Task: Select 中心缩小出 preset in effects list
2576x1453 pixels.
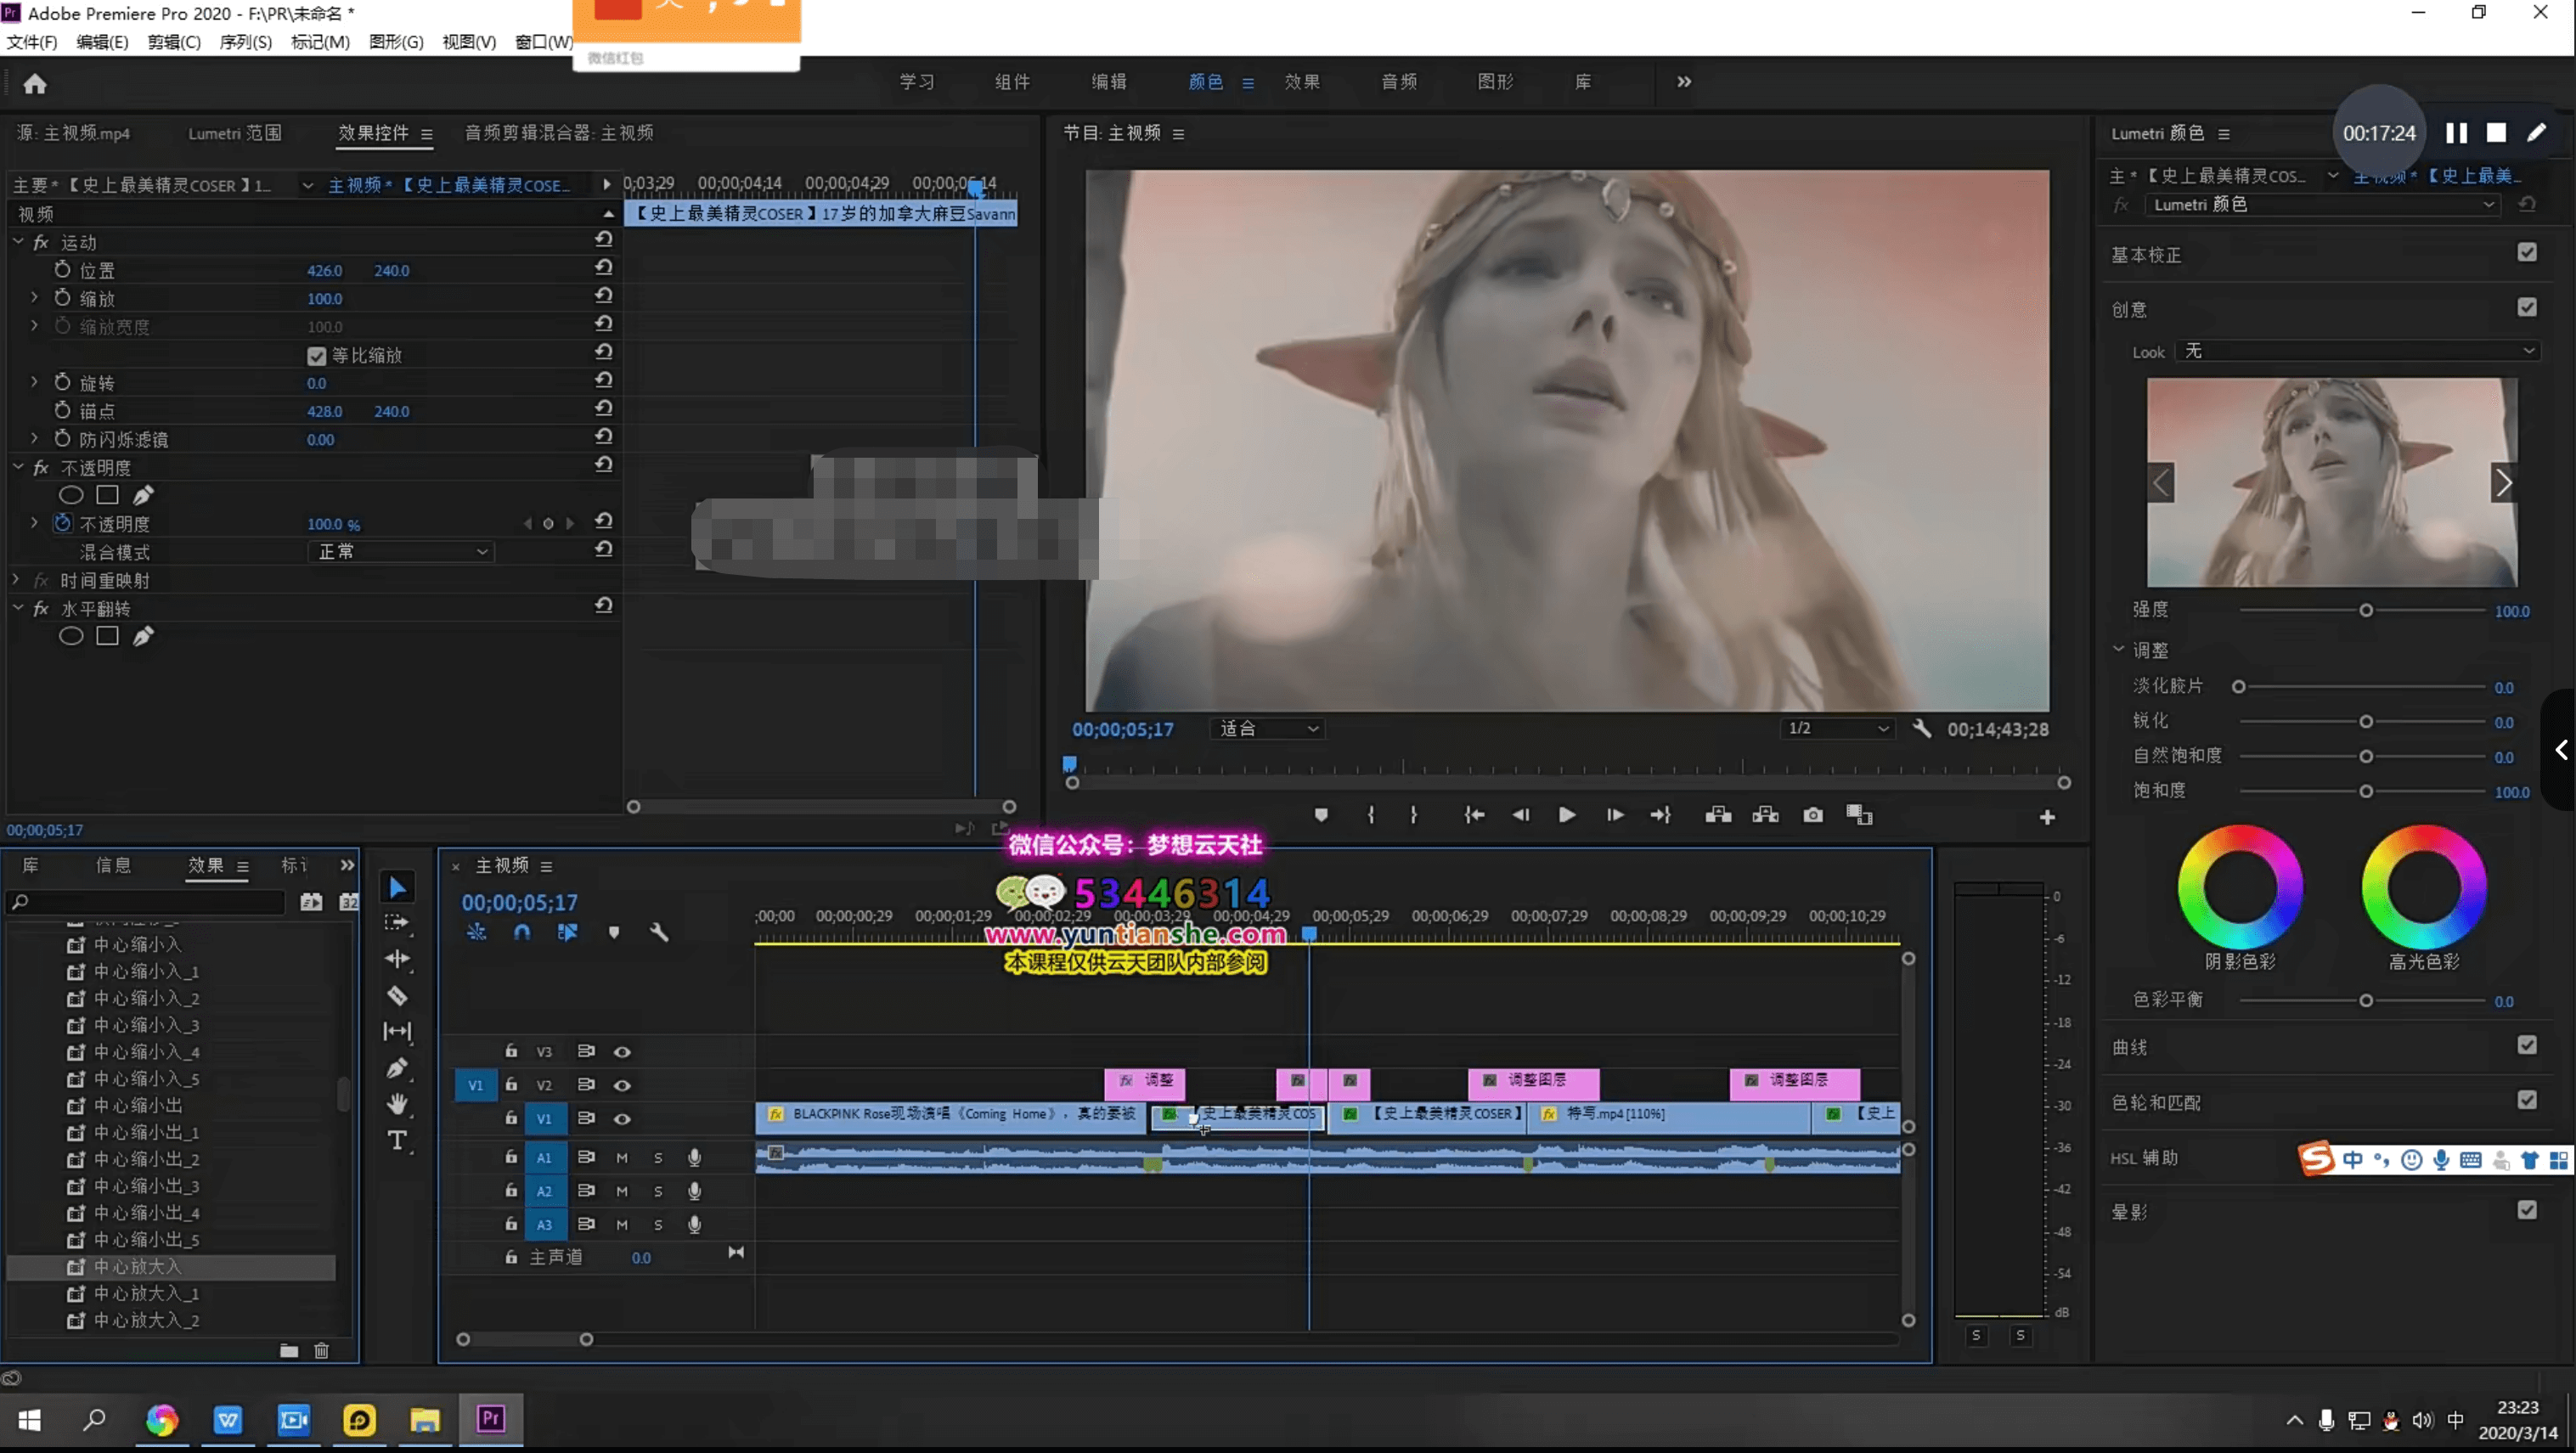Action: point(139,1105)
